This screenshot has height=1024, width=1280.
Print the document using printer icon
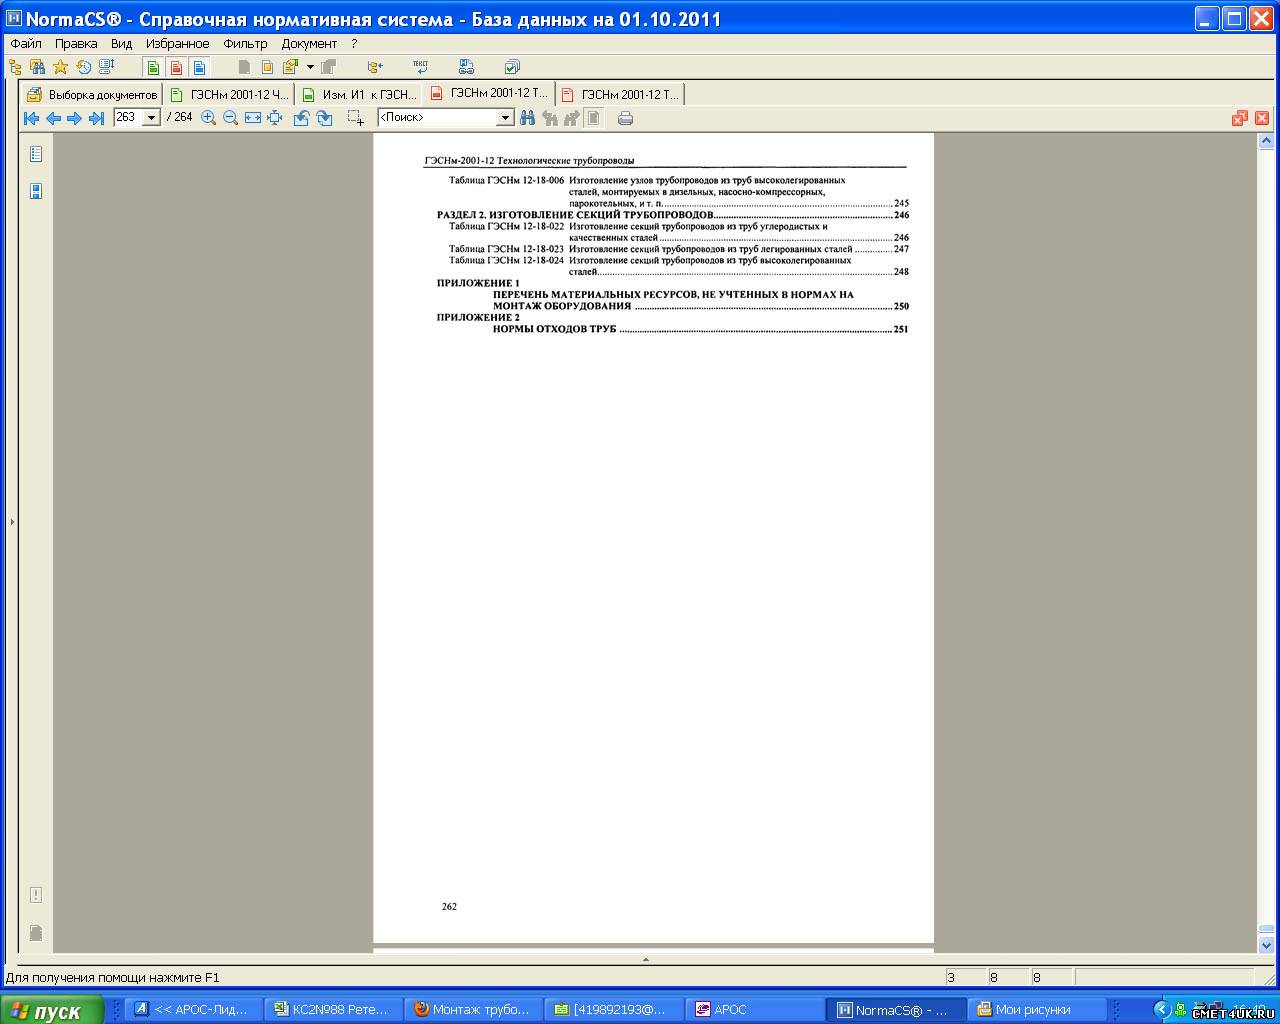(x=626, y=118)
